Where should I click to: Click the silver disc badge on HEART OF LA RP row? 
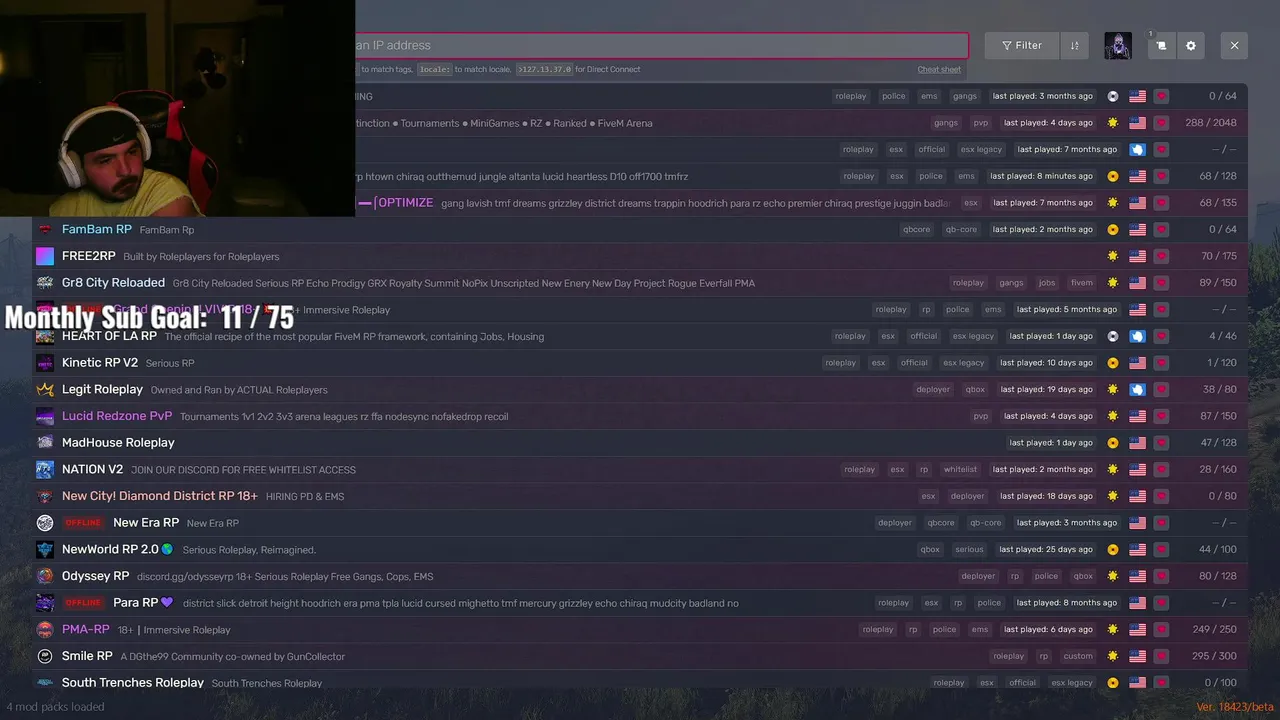click(x=1113, y=336)
